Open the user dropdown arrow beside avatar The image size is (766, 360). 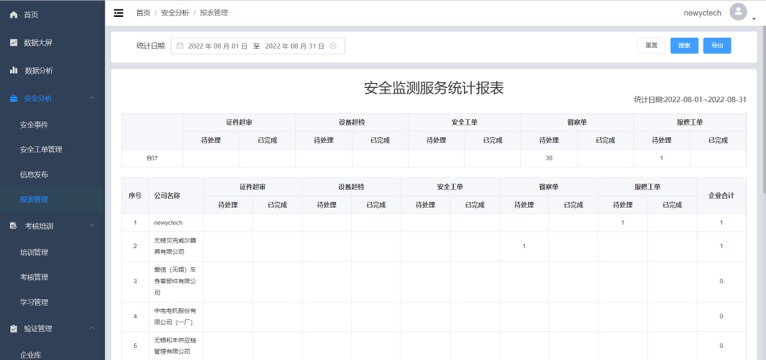click(754, 19)
